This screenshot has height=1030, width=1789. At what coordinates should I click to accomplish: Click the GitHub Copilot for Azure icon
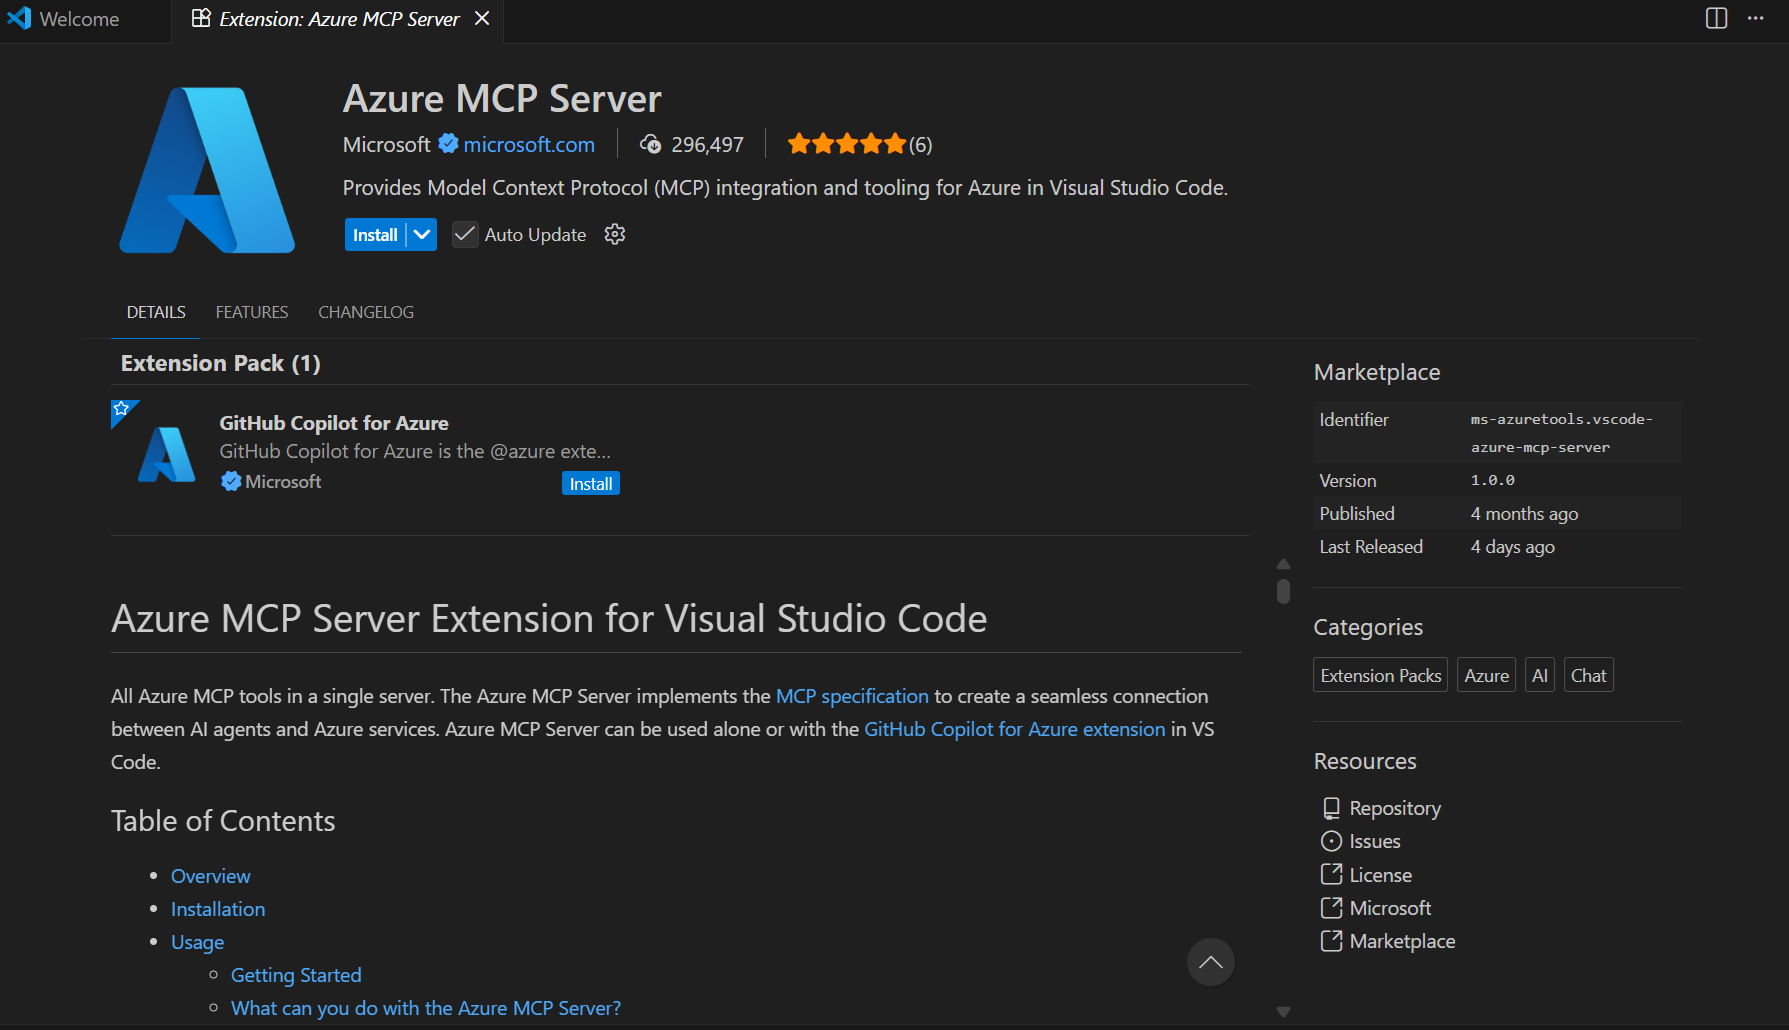pos(166,455)
